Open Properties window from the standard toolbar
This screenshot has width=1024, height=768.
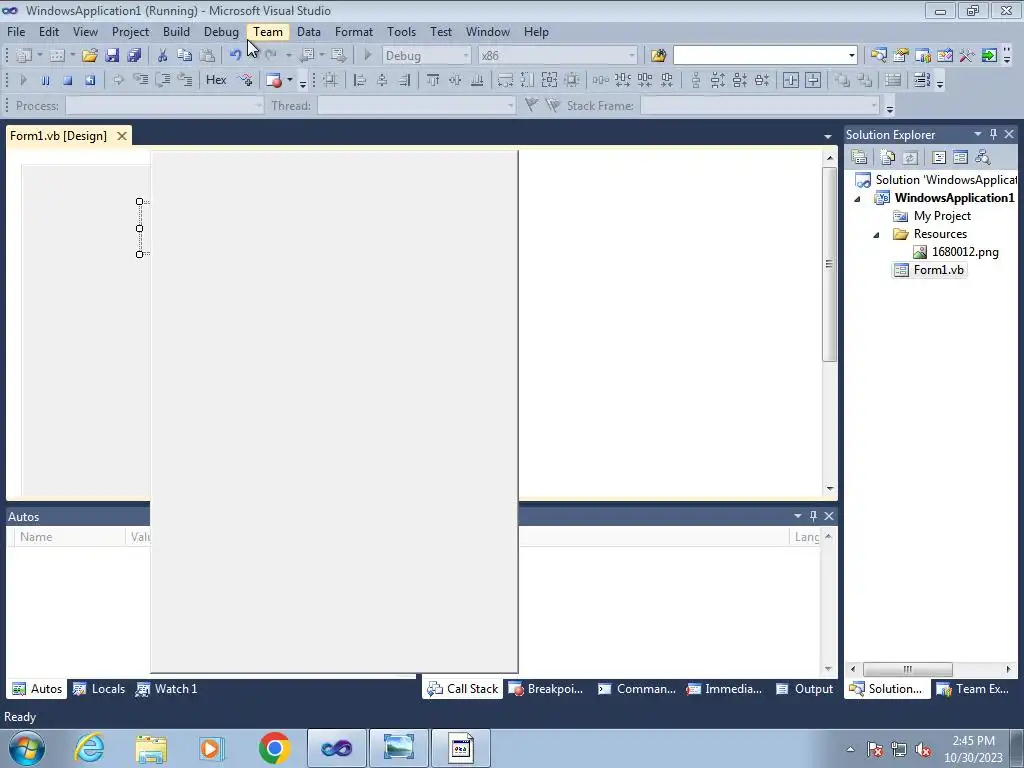click(x=901, y=56)
